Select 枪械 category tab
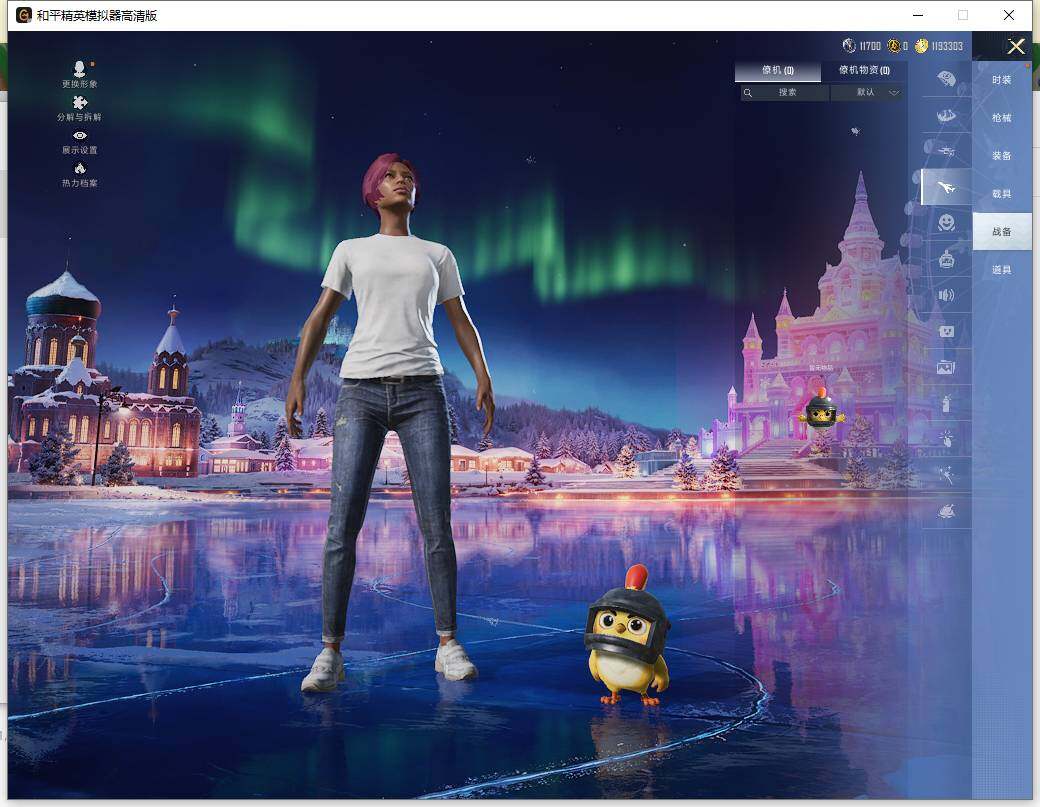Viewport: 1040px width, 807px height. coord(1002,117)
